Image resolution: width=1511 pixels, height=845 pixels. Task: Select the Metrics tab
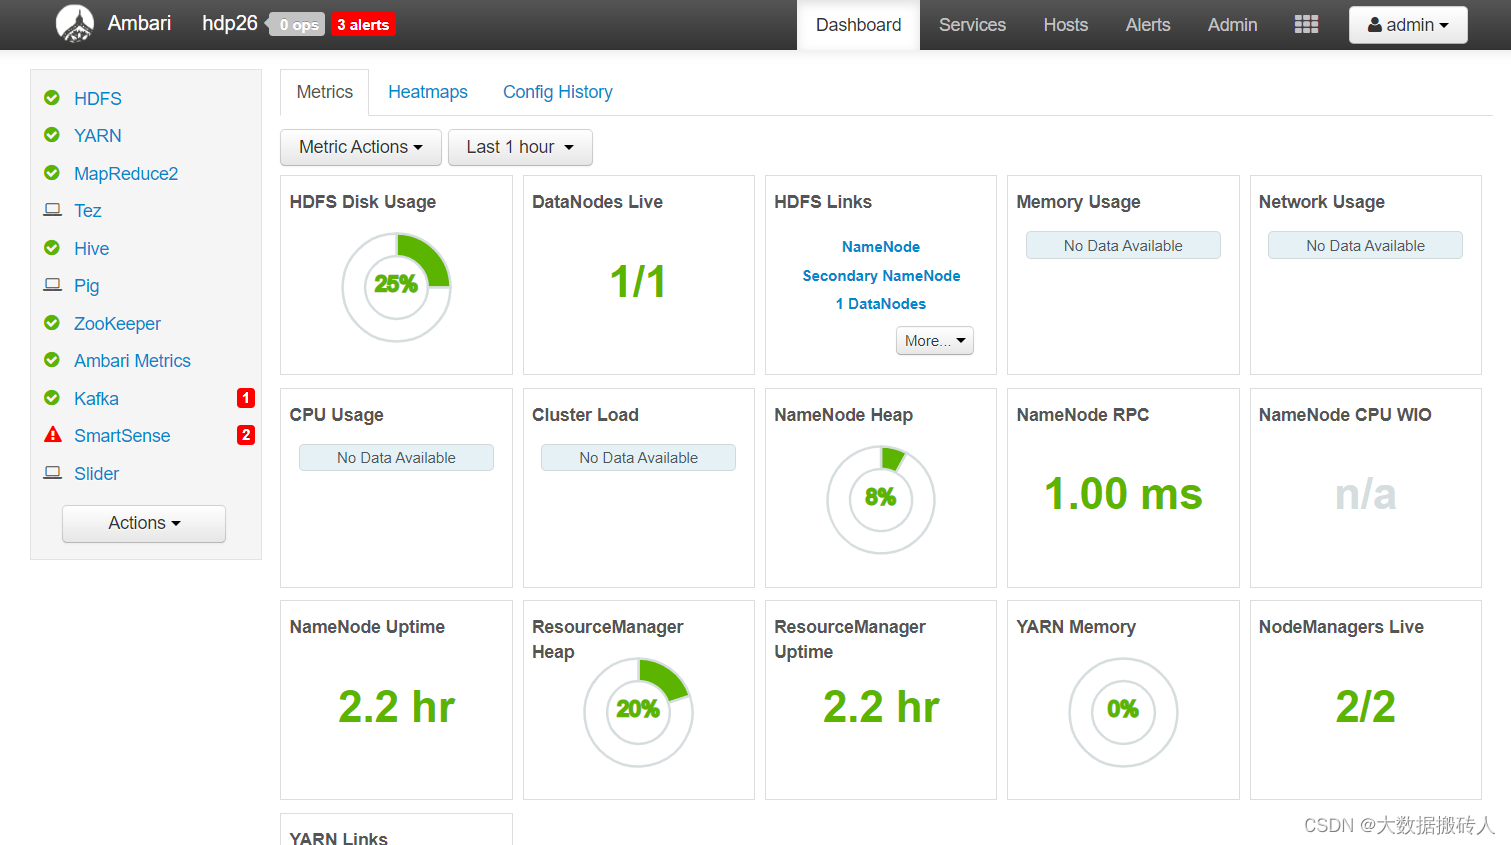coord(325,92)
